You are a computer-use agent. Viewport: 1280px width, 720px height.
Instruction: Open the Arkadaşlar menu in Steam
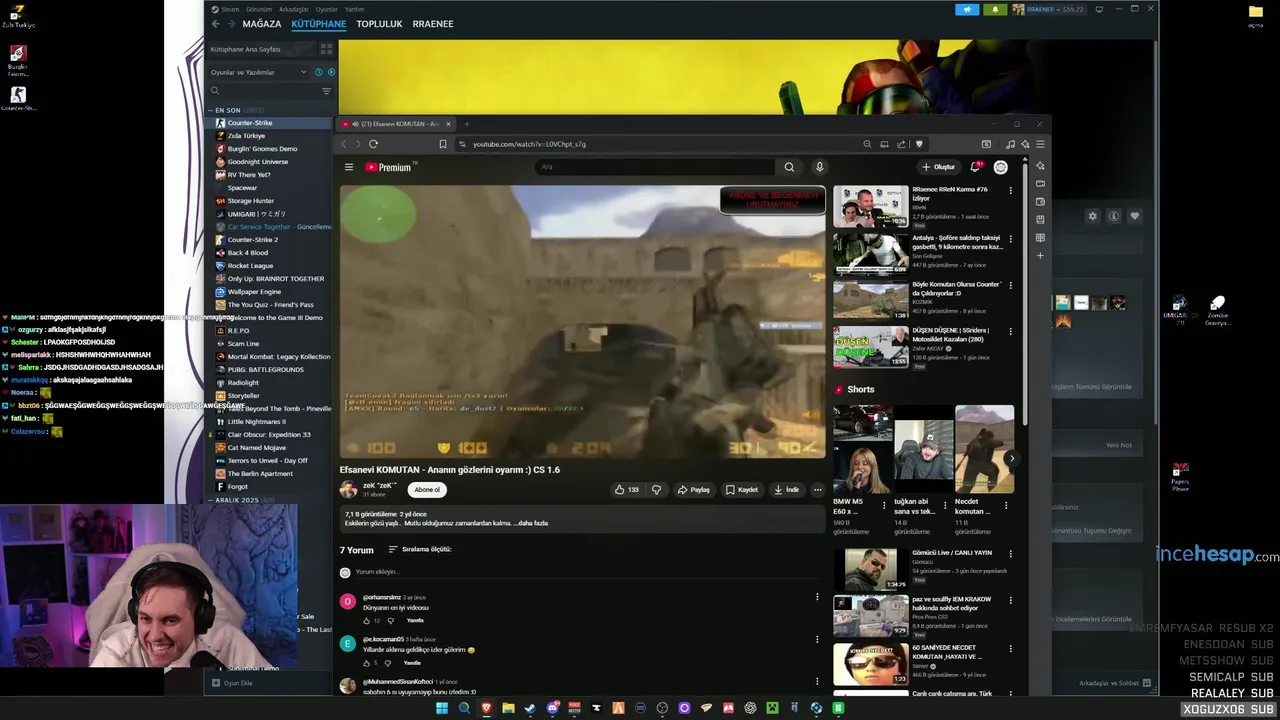coord(294,9)
